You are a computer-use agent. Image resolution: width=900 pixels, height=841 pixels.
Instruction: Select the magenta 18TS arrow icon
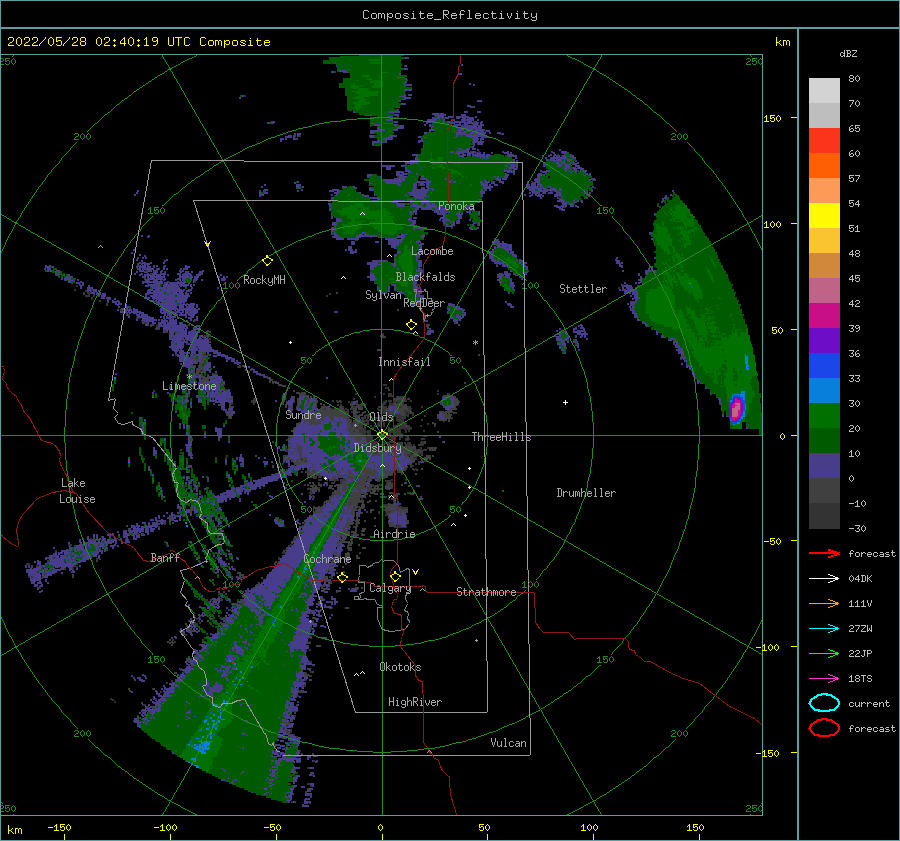[824, 679]
